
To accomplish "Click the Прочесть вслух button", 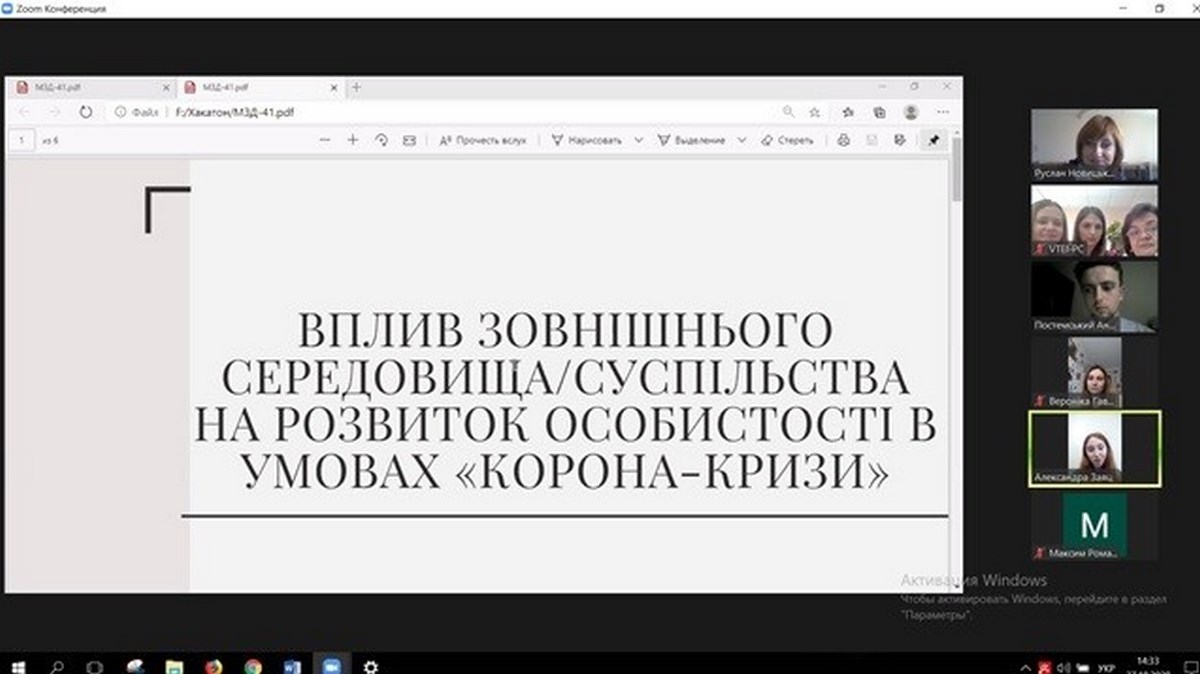I will 482,141.
